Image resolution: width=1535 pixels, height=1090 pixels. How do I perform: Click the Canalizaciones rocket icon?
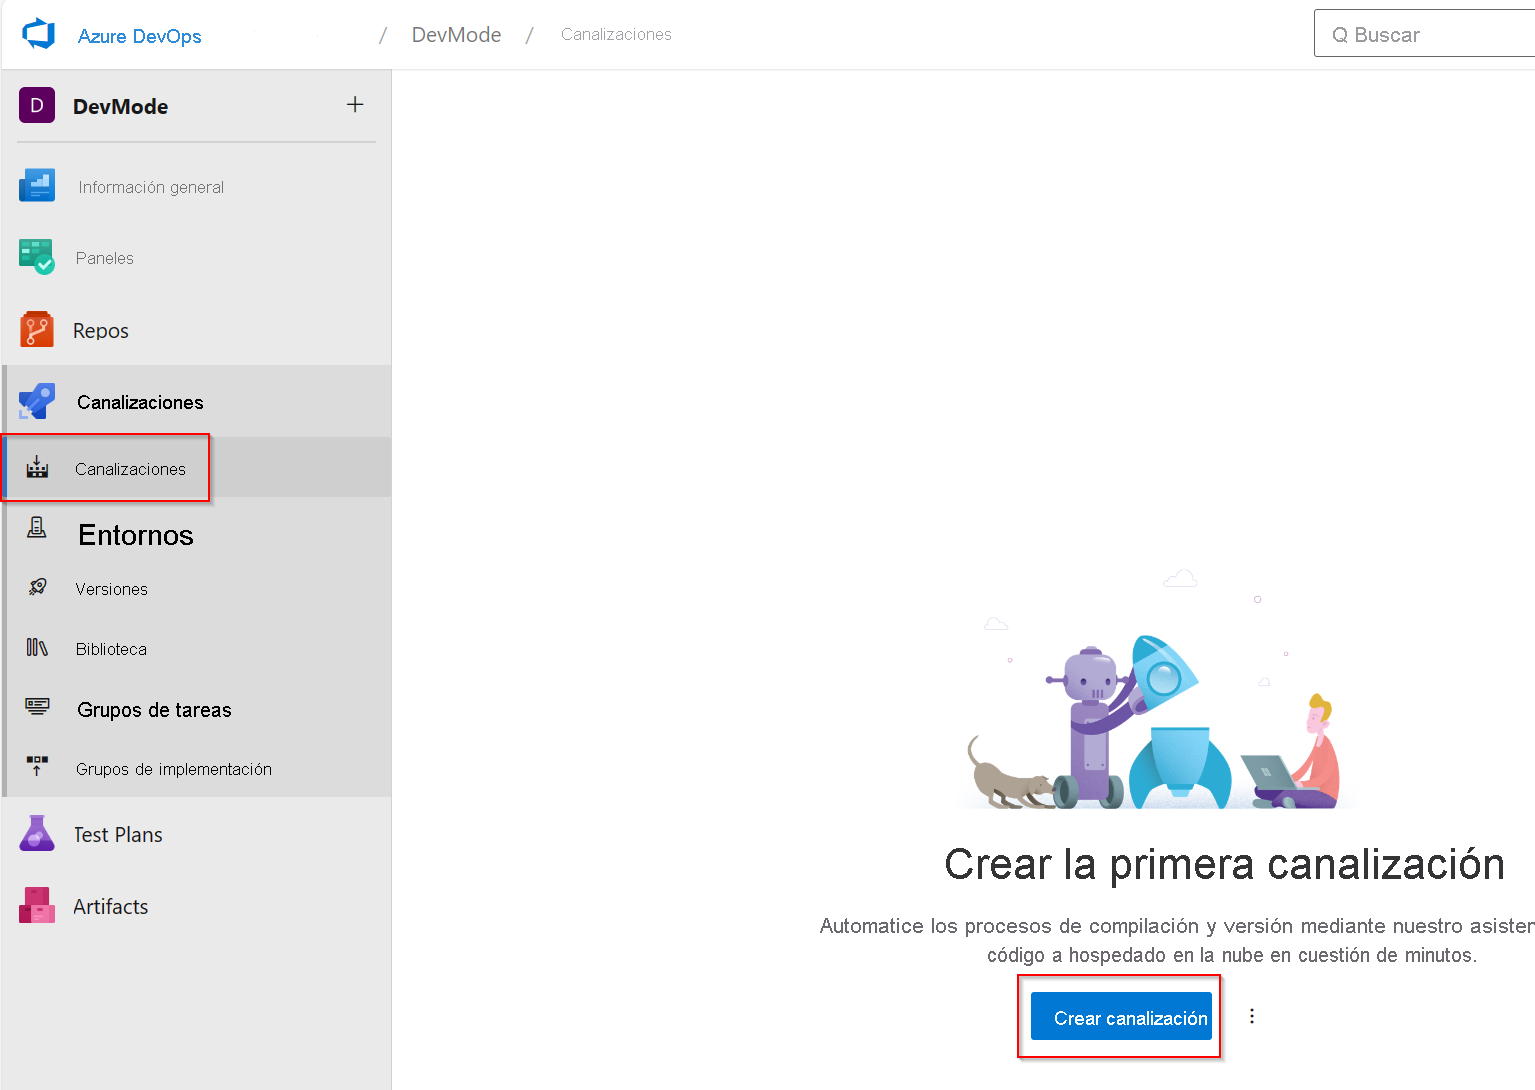(36, 401)
